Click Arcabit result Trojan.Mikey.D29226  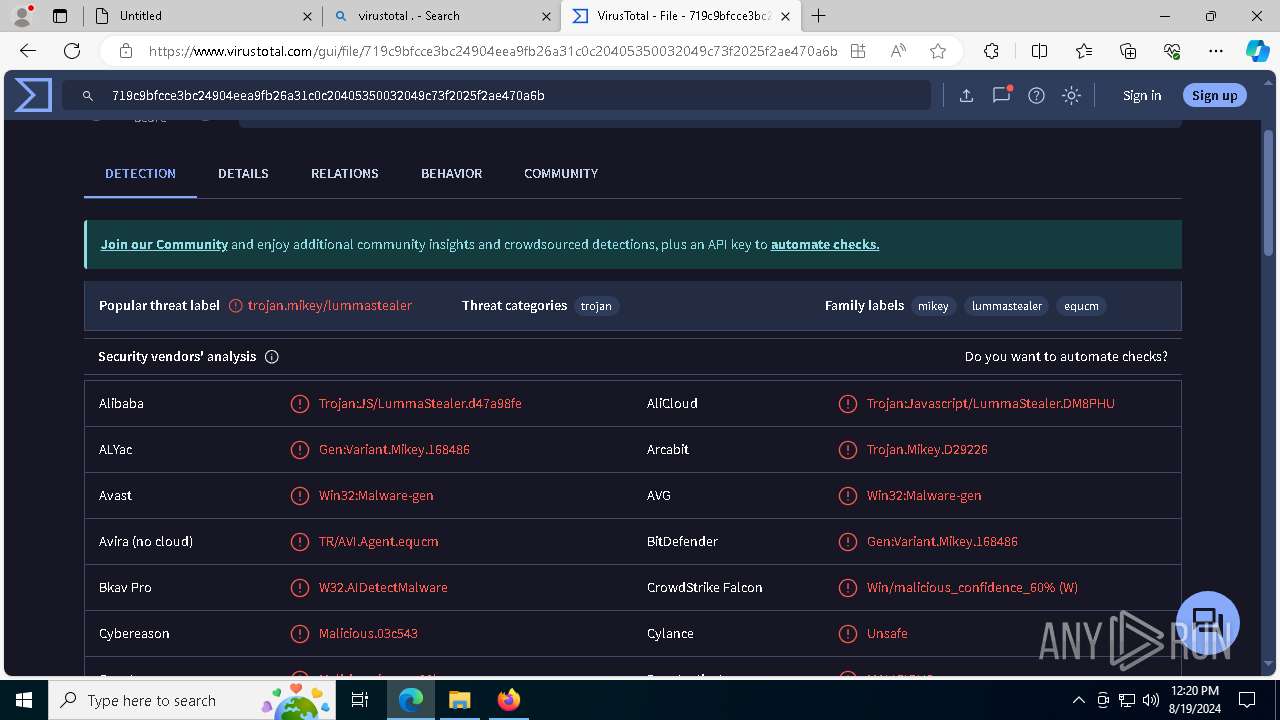[x=927, y=450]
